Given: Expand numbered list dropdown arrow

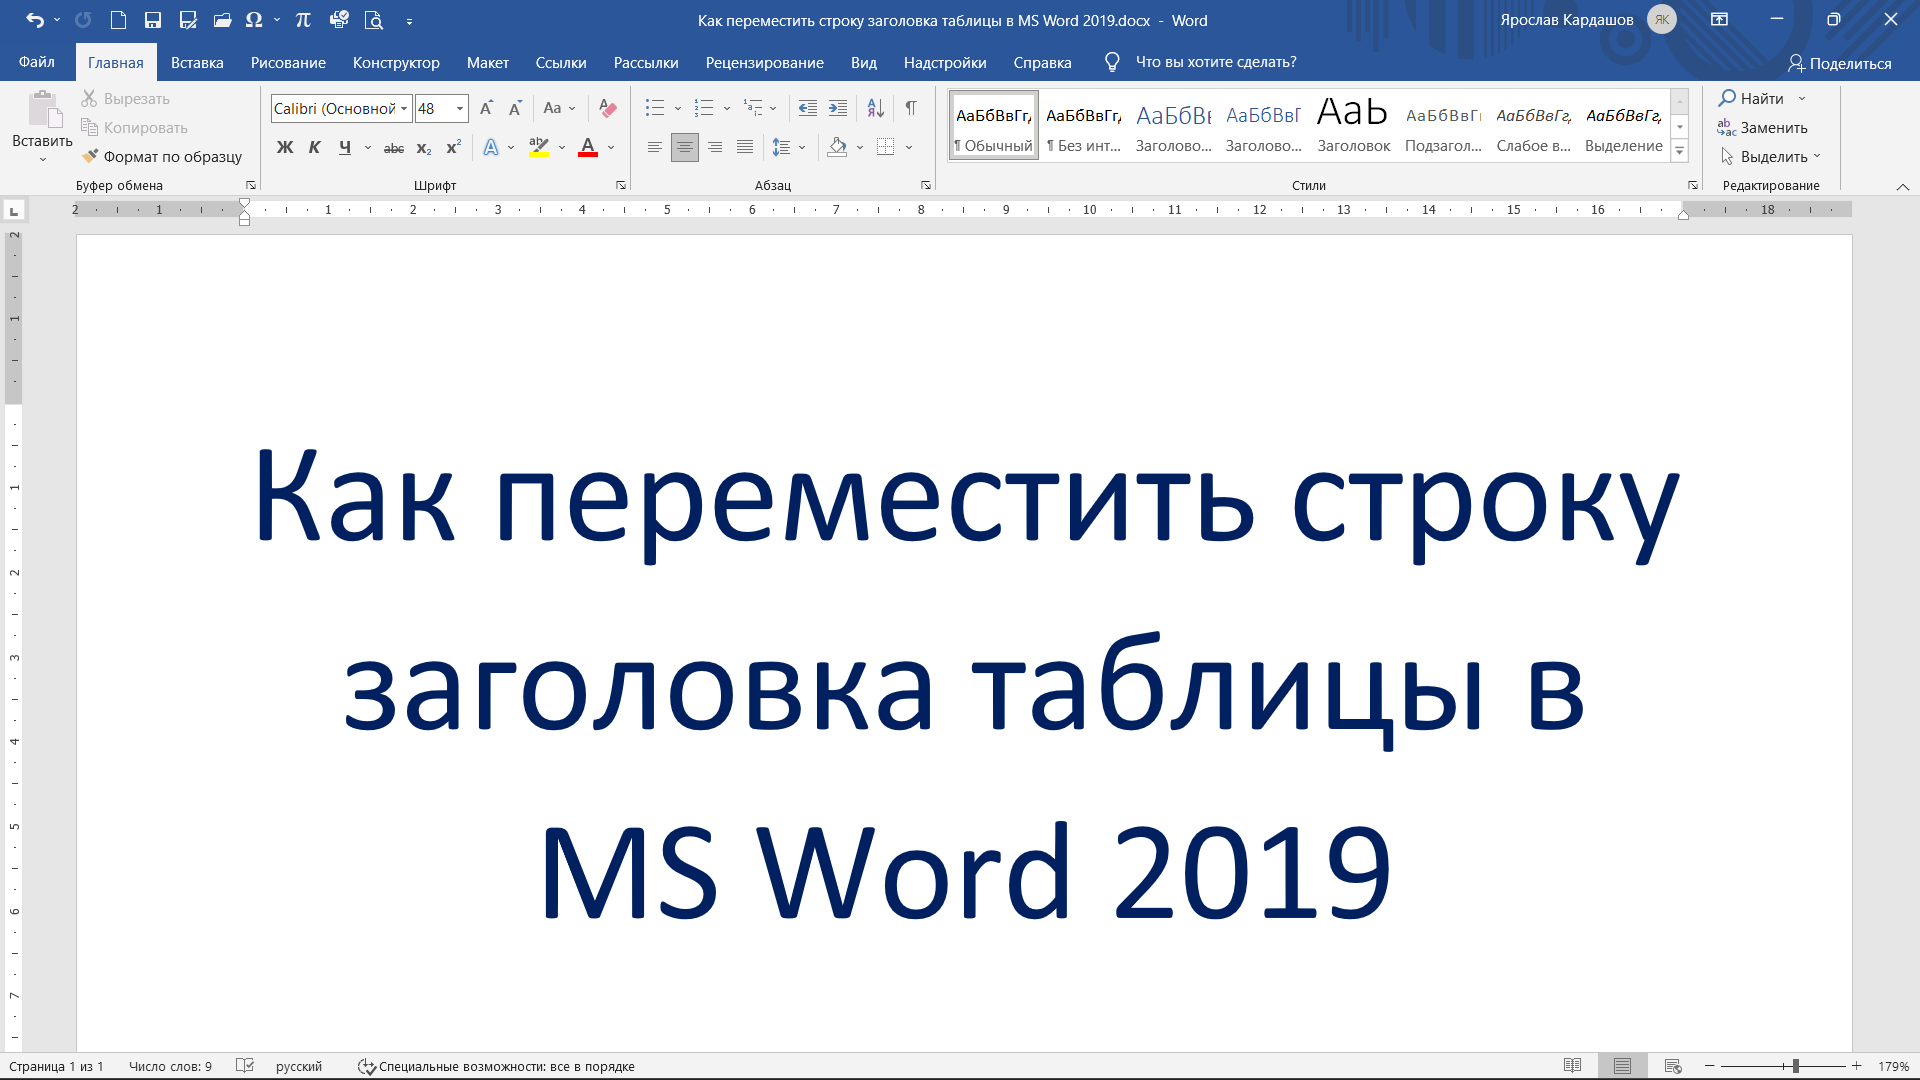Looking at the screenshot, I should pyautogui.click(x=727, y=108).
